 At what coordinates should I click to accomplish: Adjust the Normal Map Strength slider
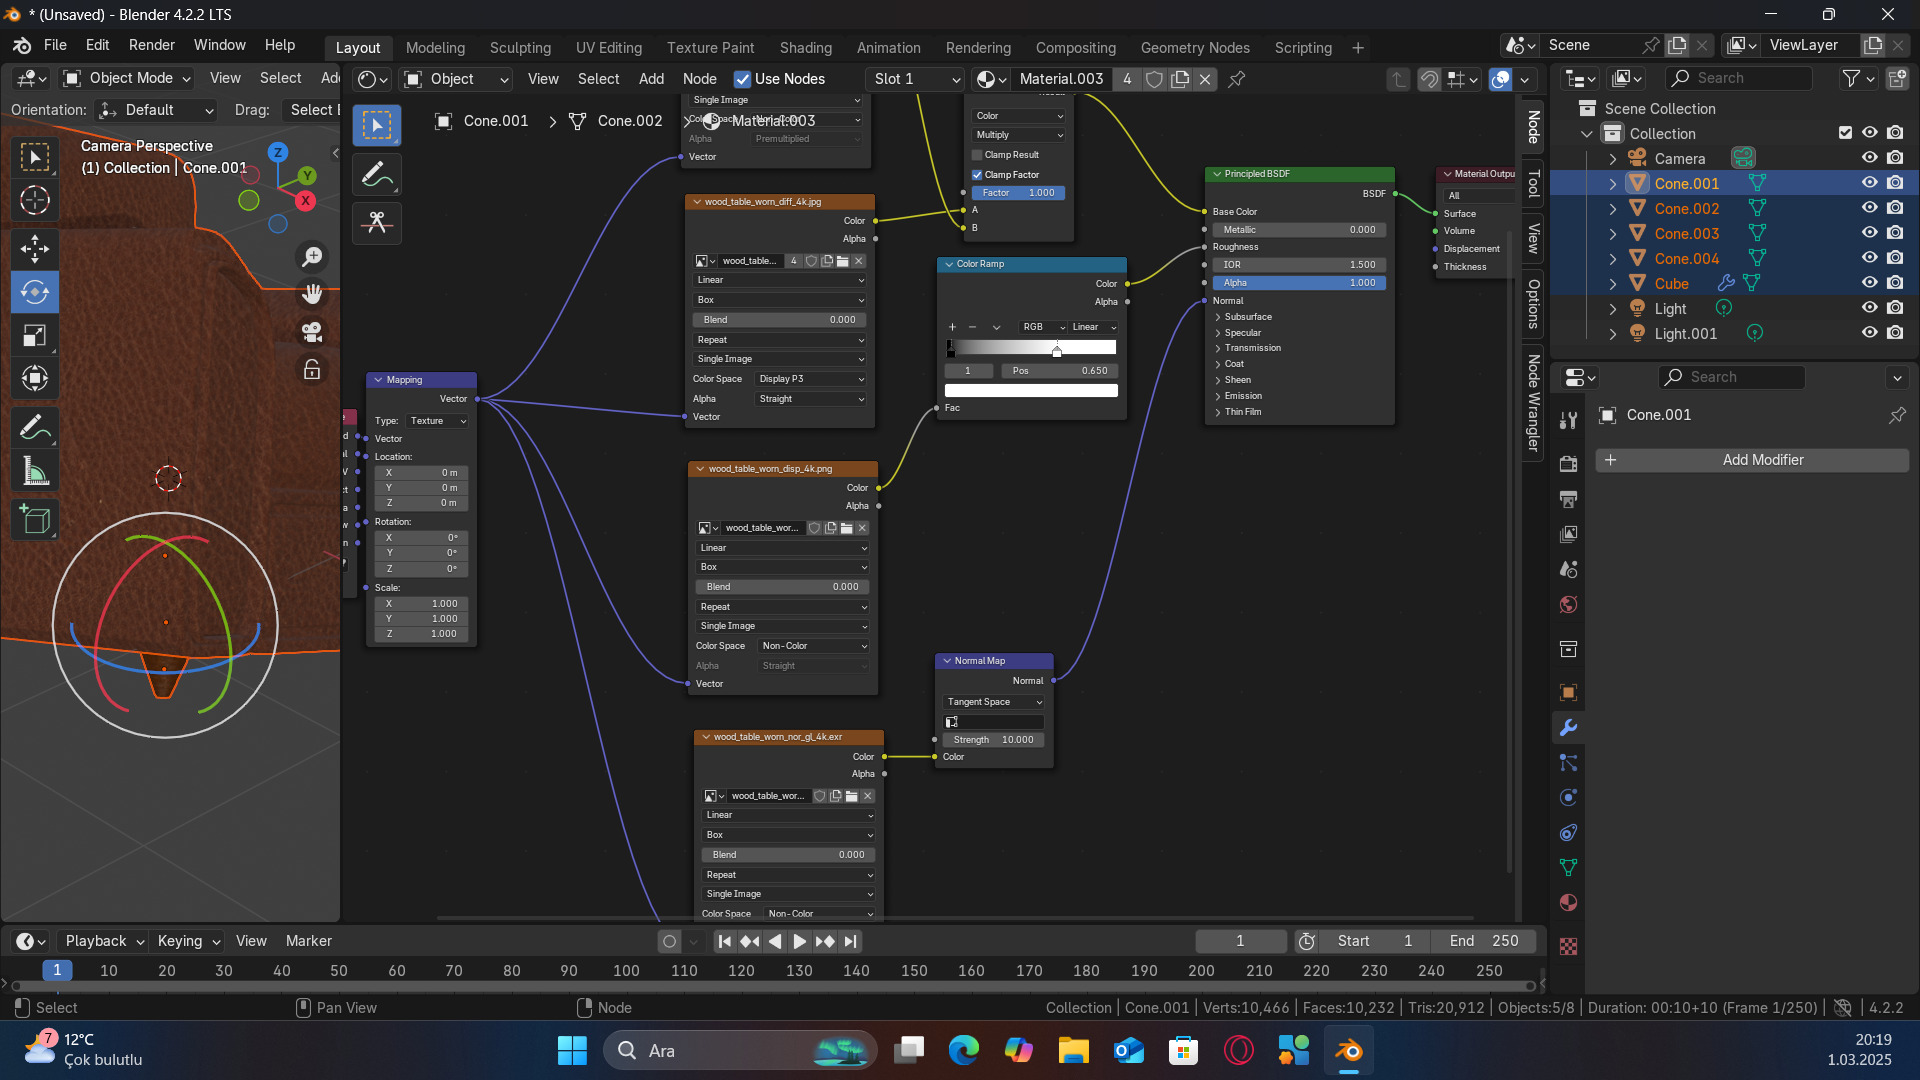click(x=993, y=740)
